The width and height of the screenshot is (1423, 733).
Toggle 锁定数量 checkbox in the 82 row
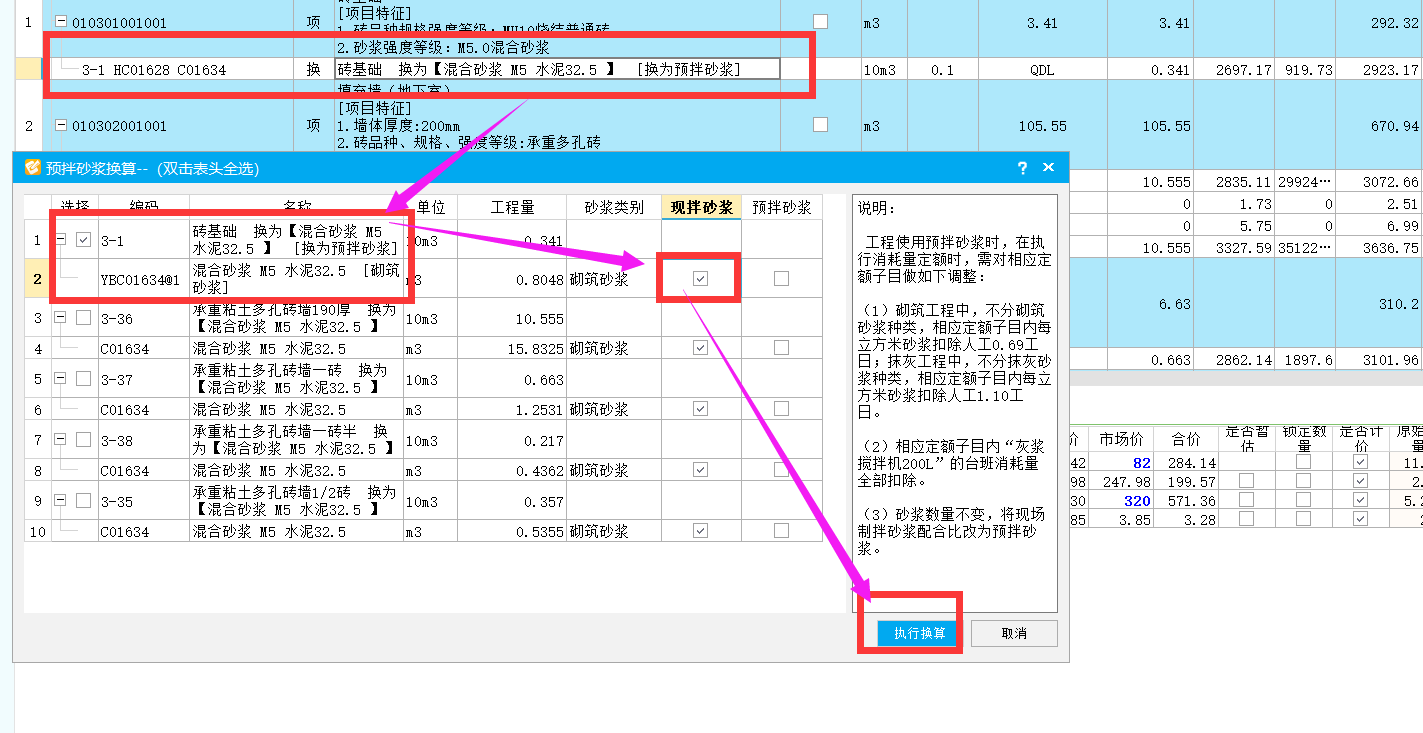tap(1303, 463)
